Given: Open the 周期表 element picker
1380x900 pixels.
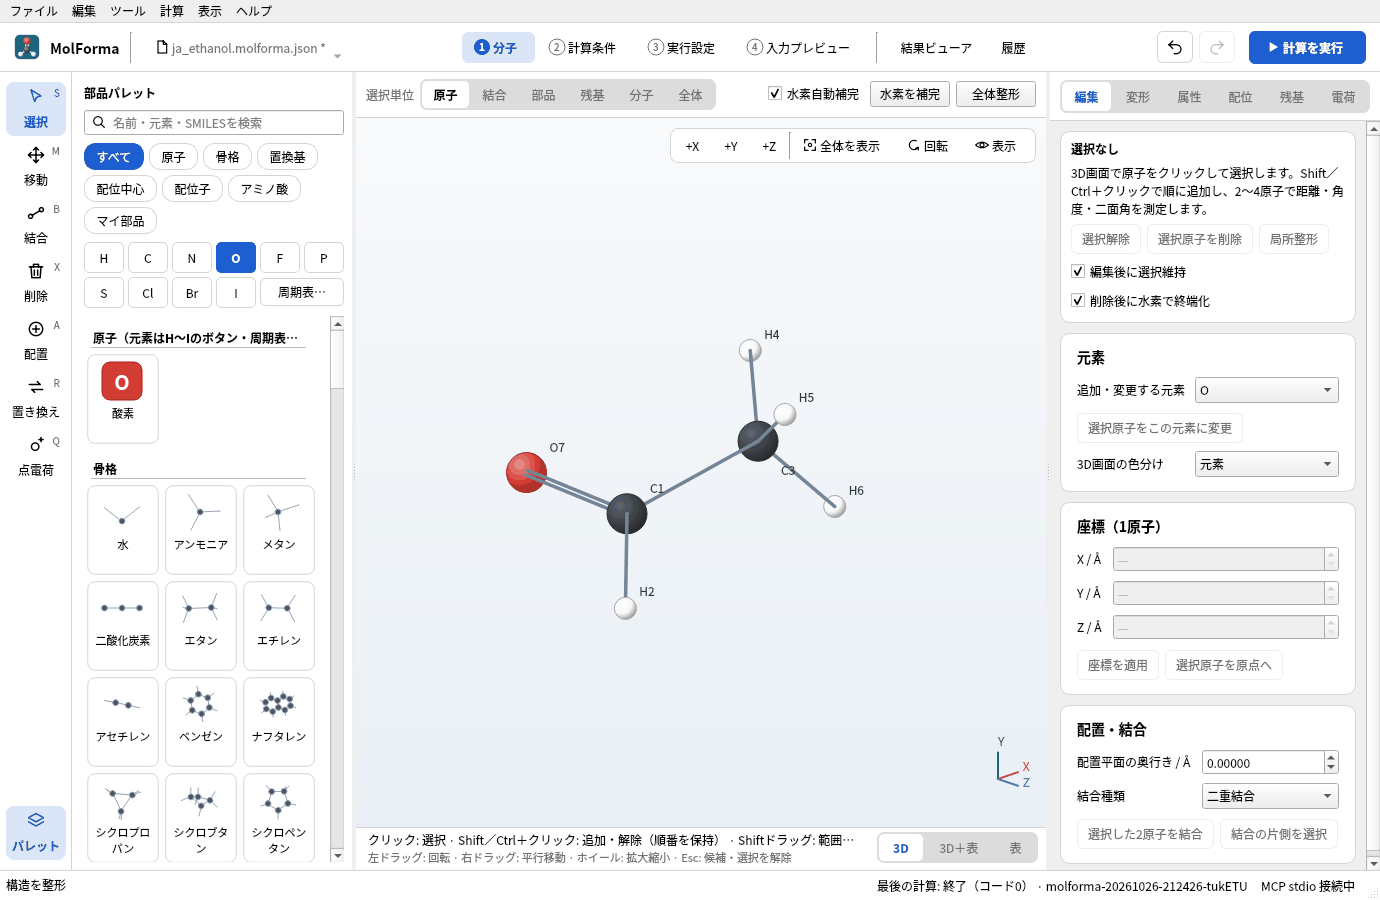Looking at the screenshot, I should pos(302,293).
